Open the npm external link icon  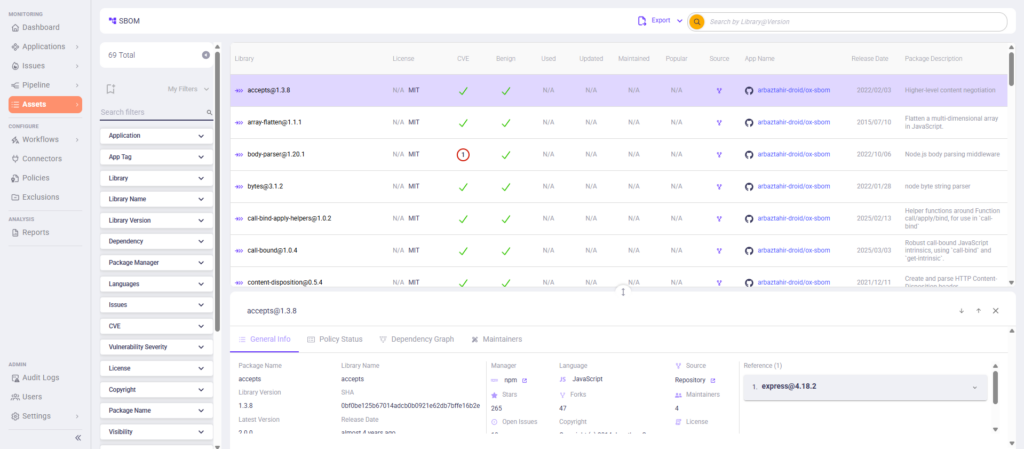pos(524,380)
